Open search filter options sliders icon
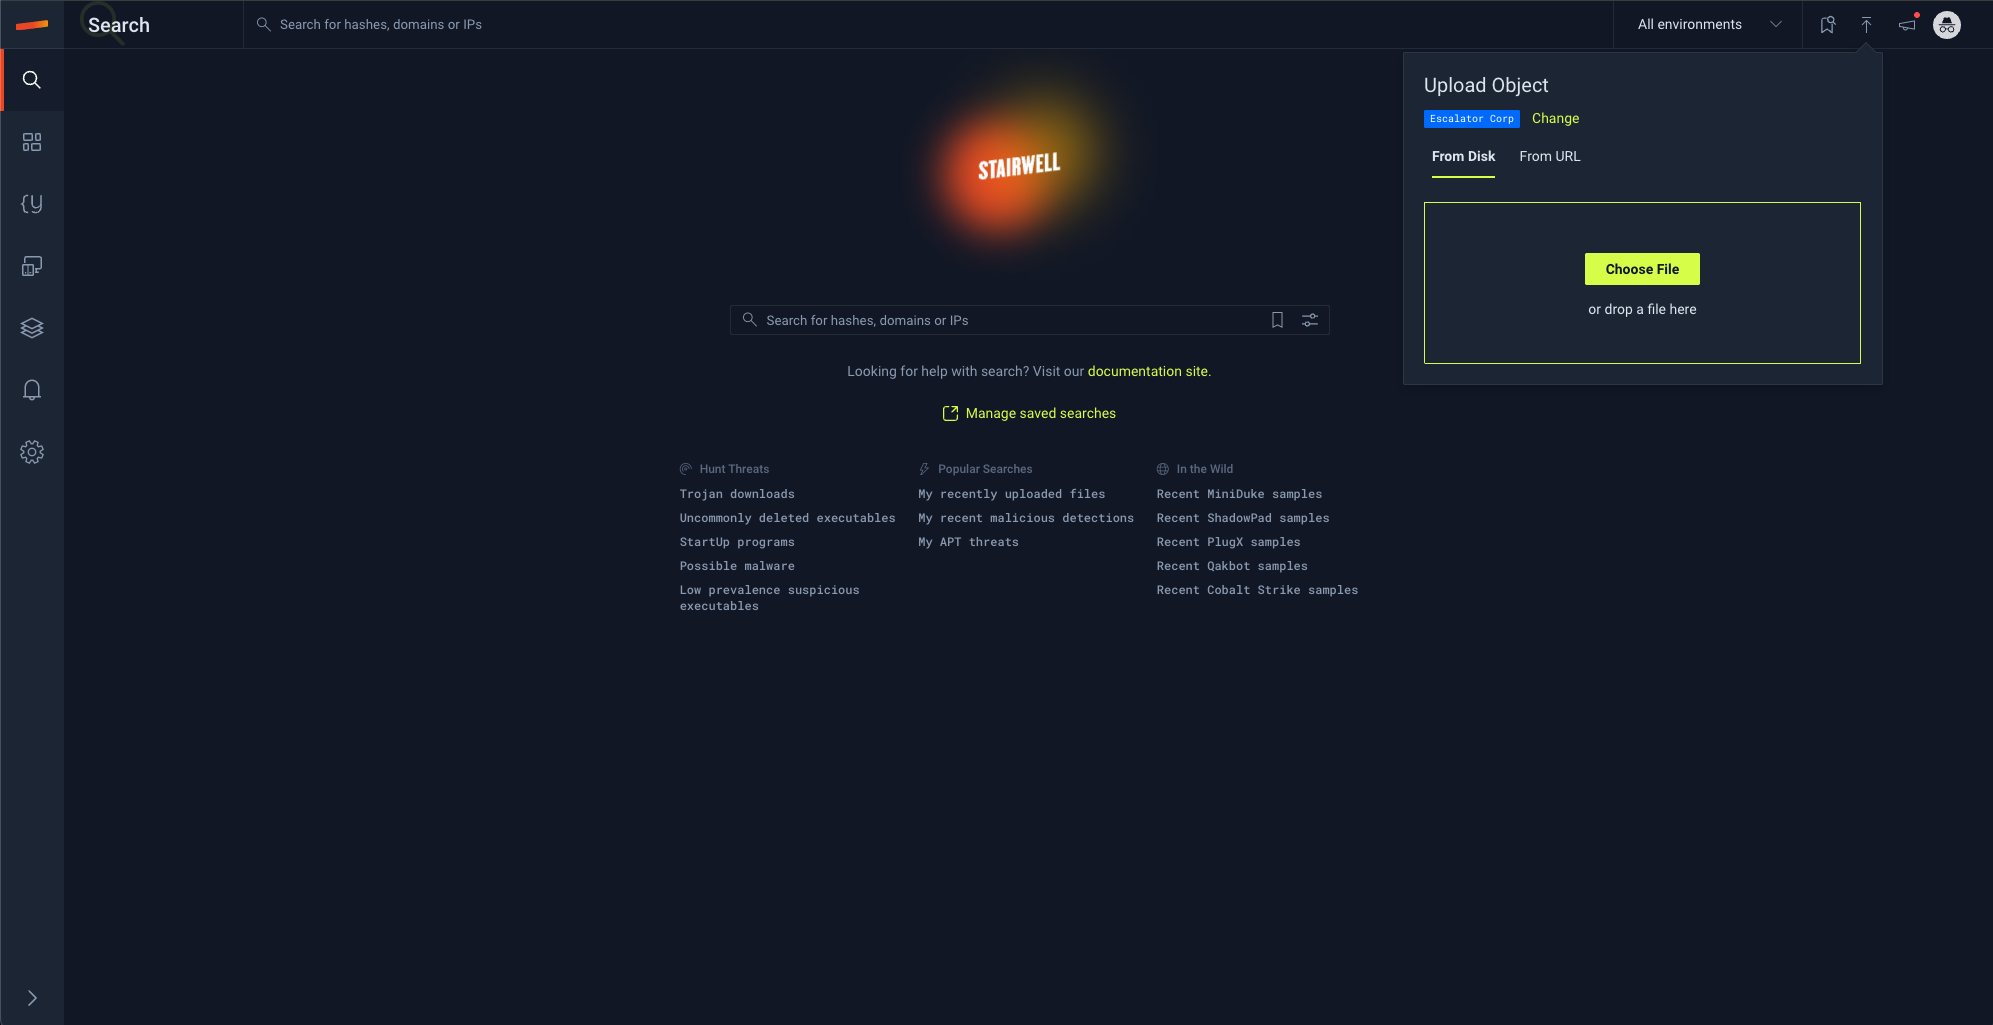Viewport: 1993px width, 1025px height. click(1310, 320)
